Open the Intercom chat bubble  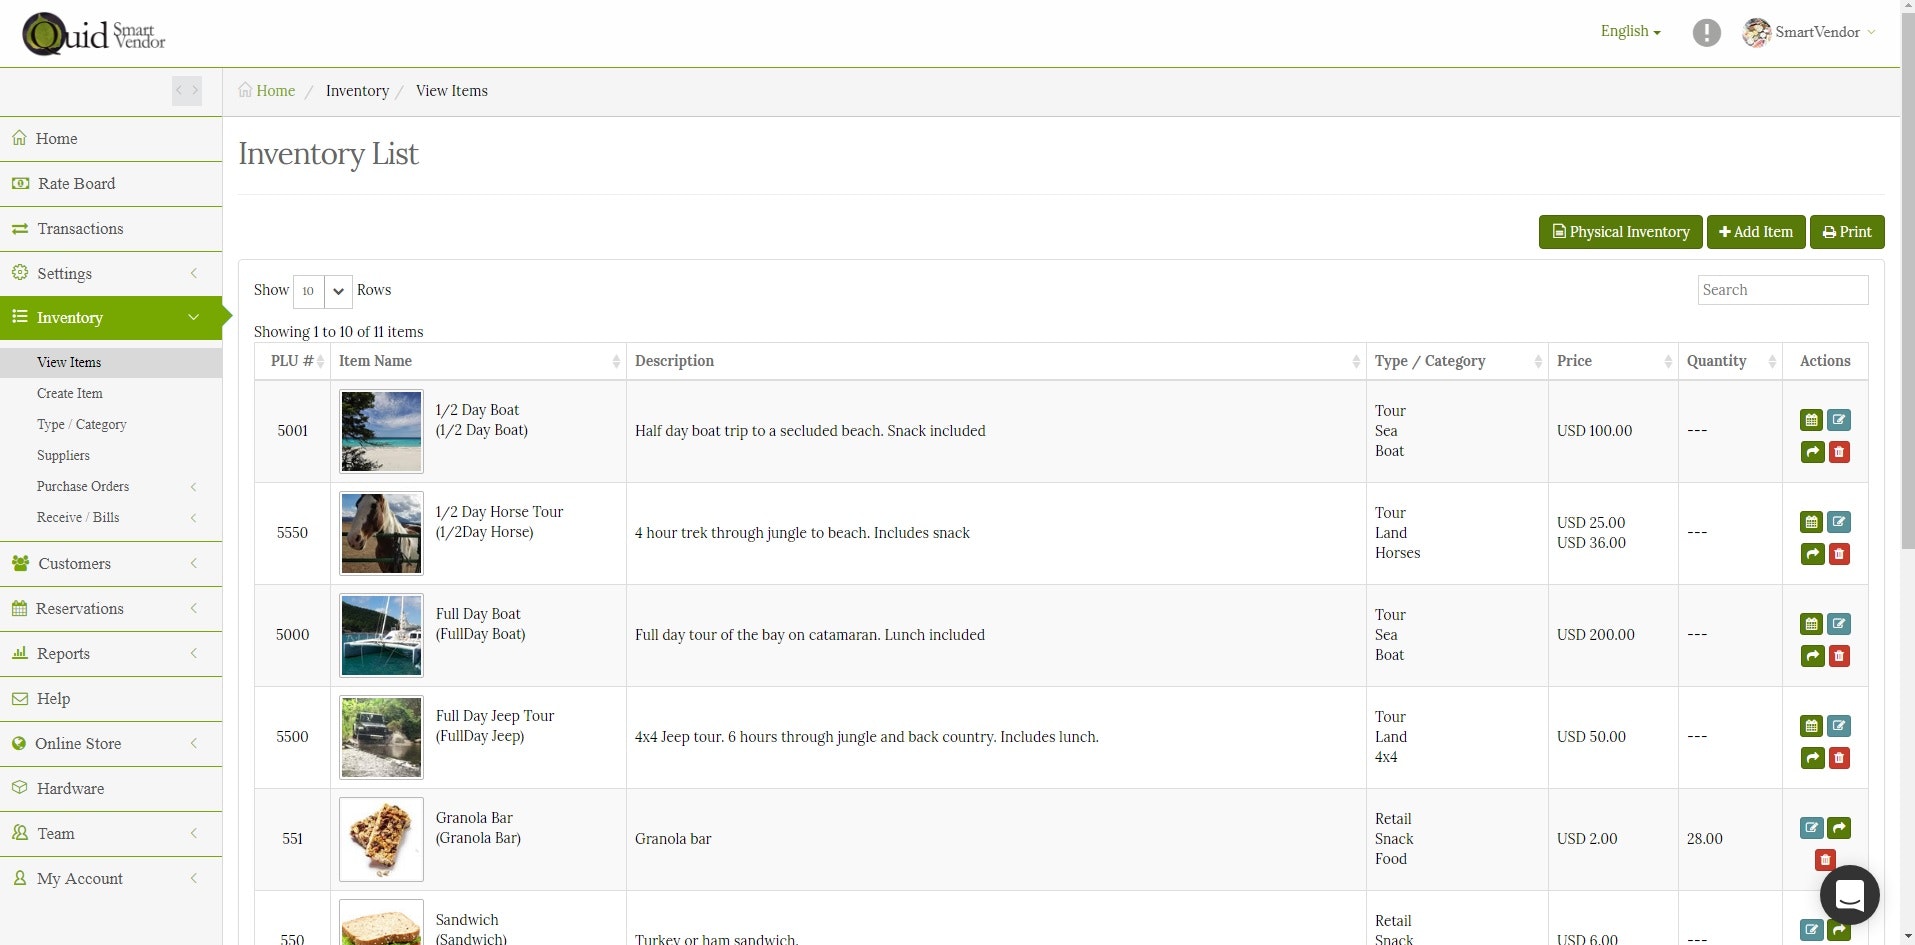click(1850, 895)
